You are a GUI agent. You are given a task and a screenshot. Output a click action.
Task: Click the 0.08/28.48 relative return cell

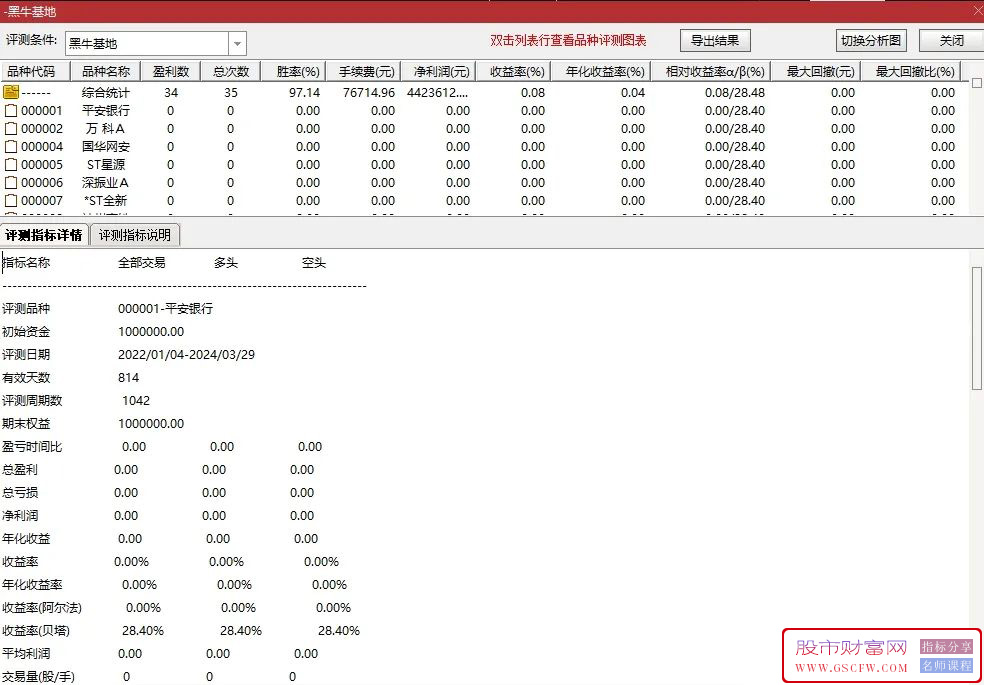(735, 93)
